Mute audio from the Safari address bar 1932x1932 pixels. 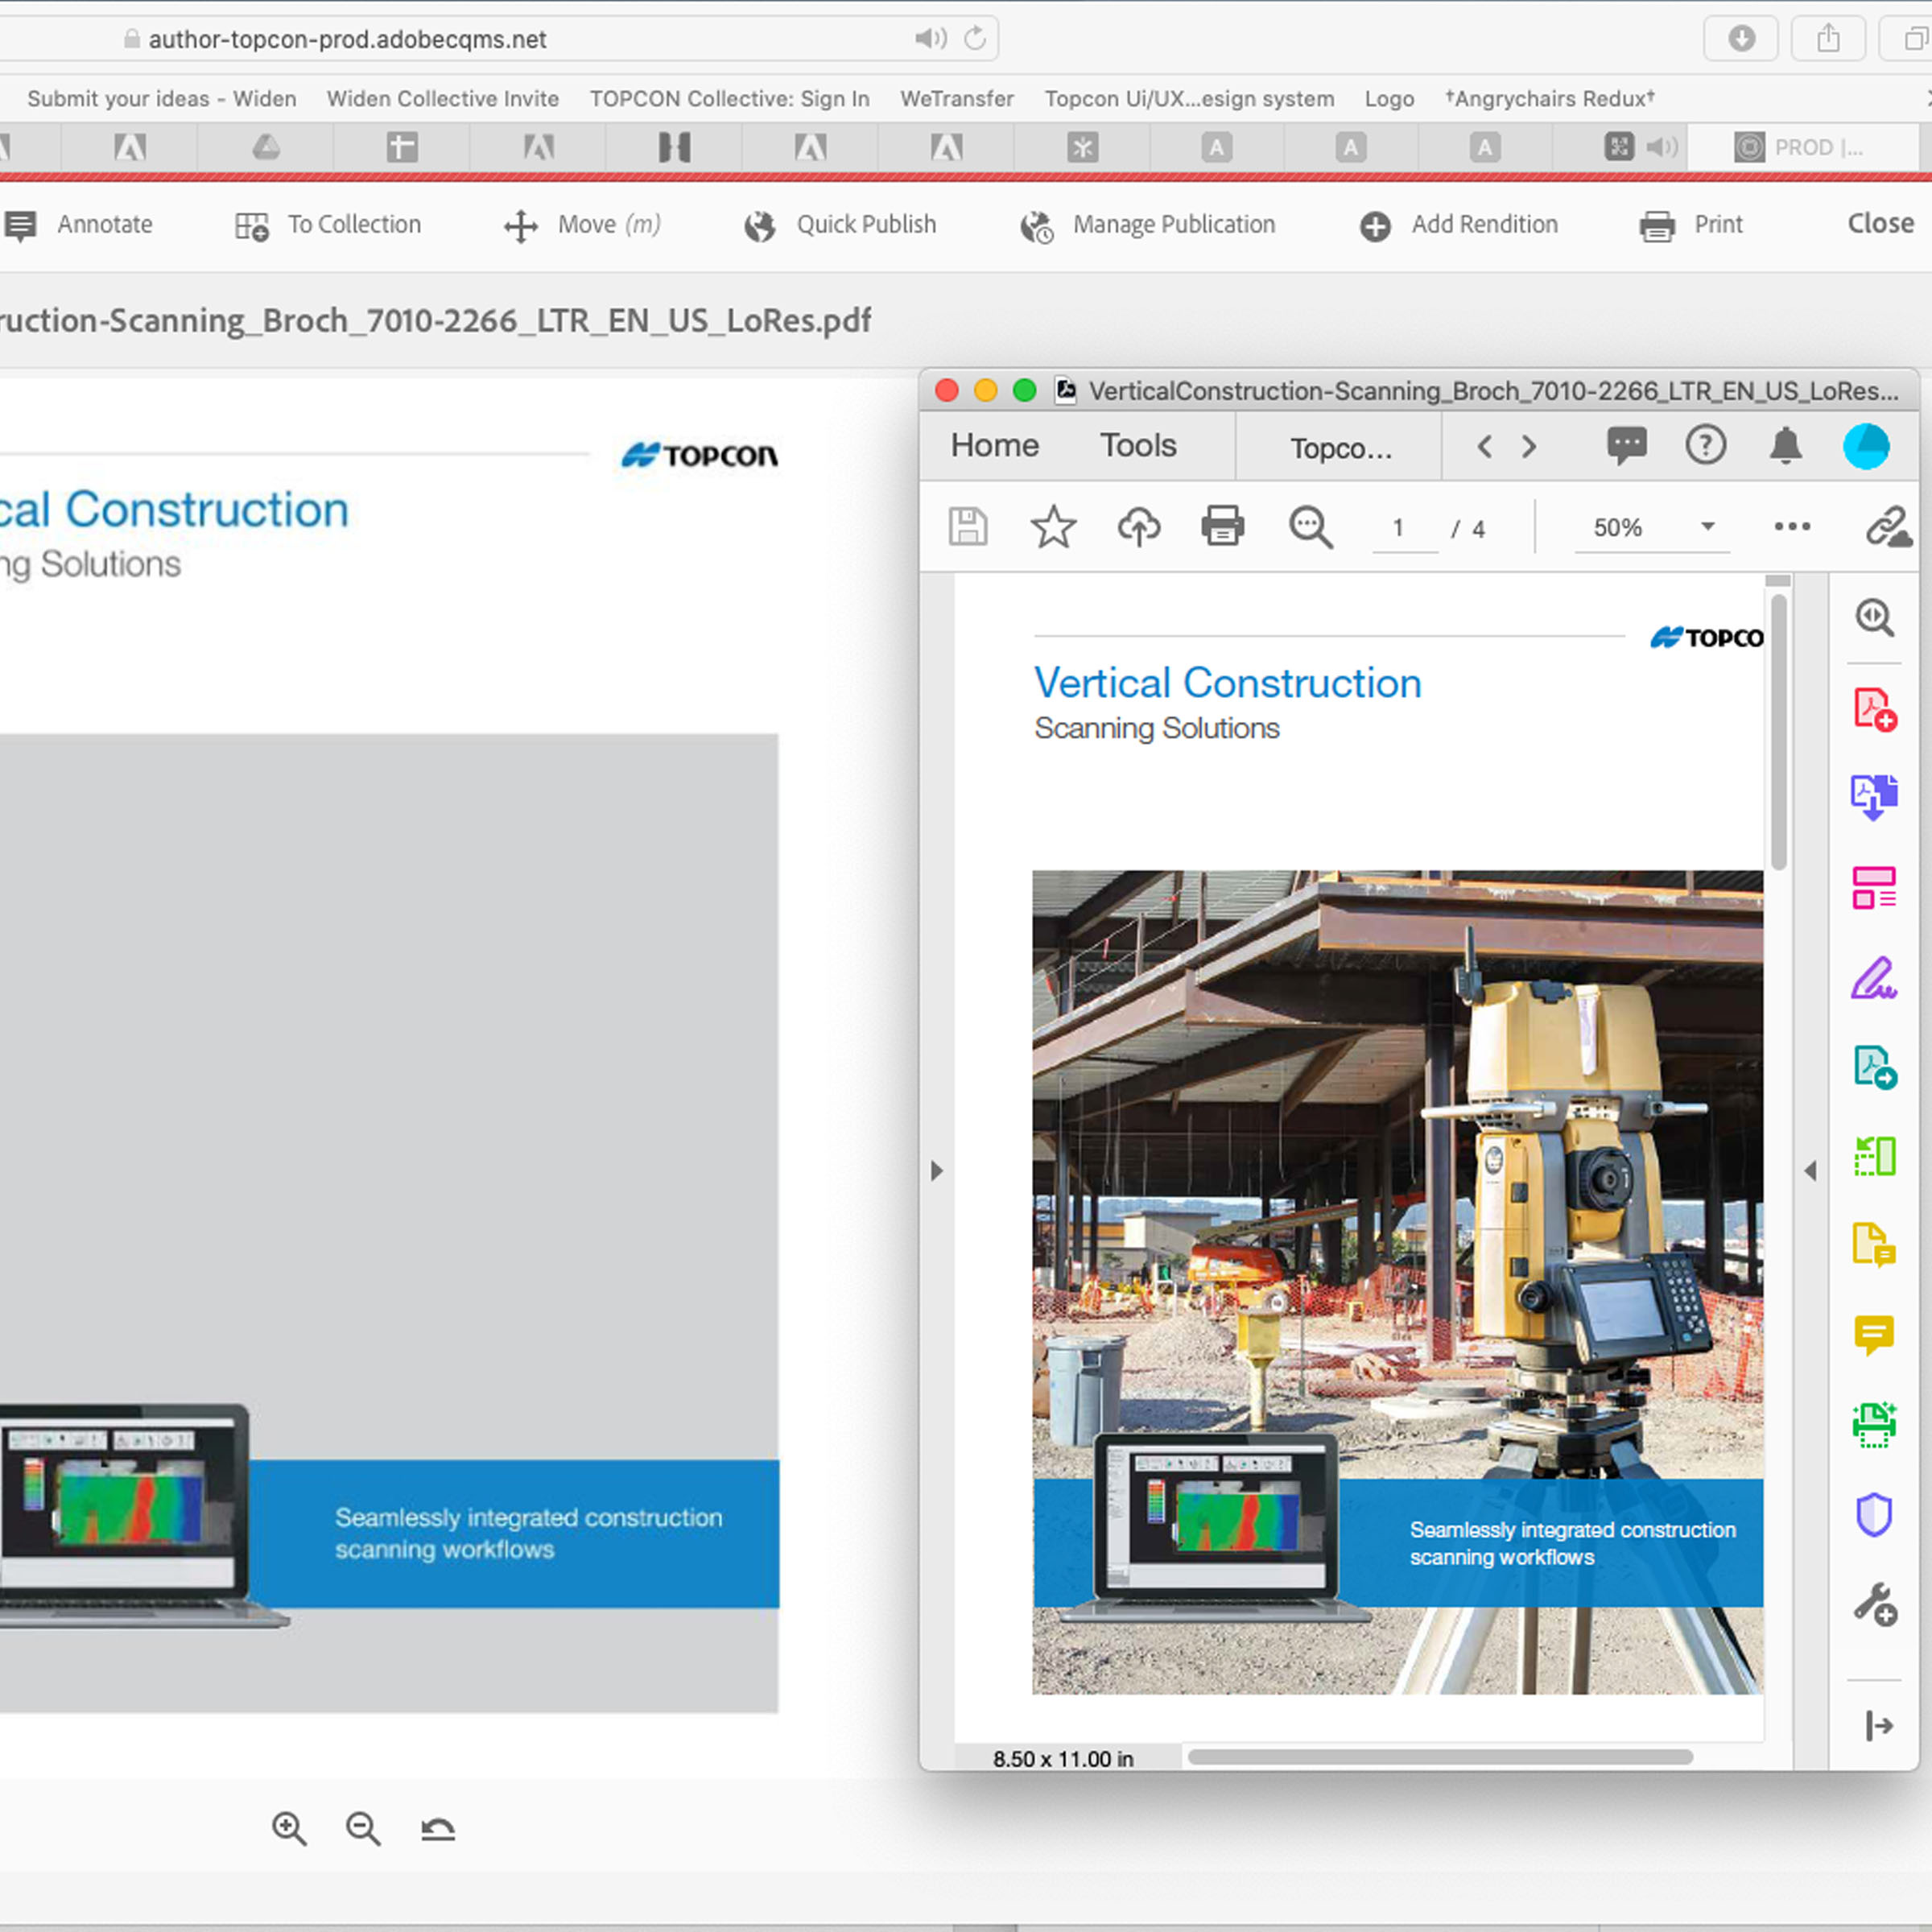pyautogui.click(x=930, y=39)
